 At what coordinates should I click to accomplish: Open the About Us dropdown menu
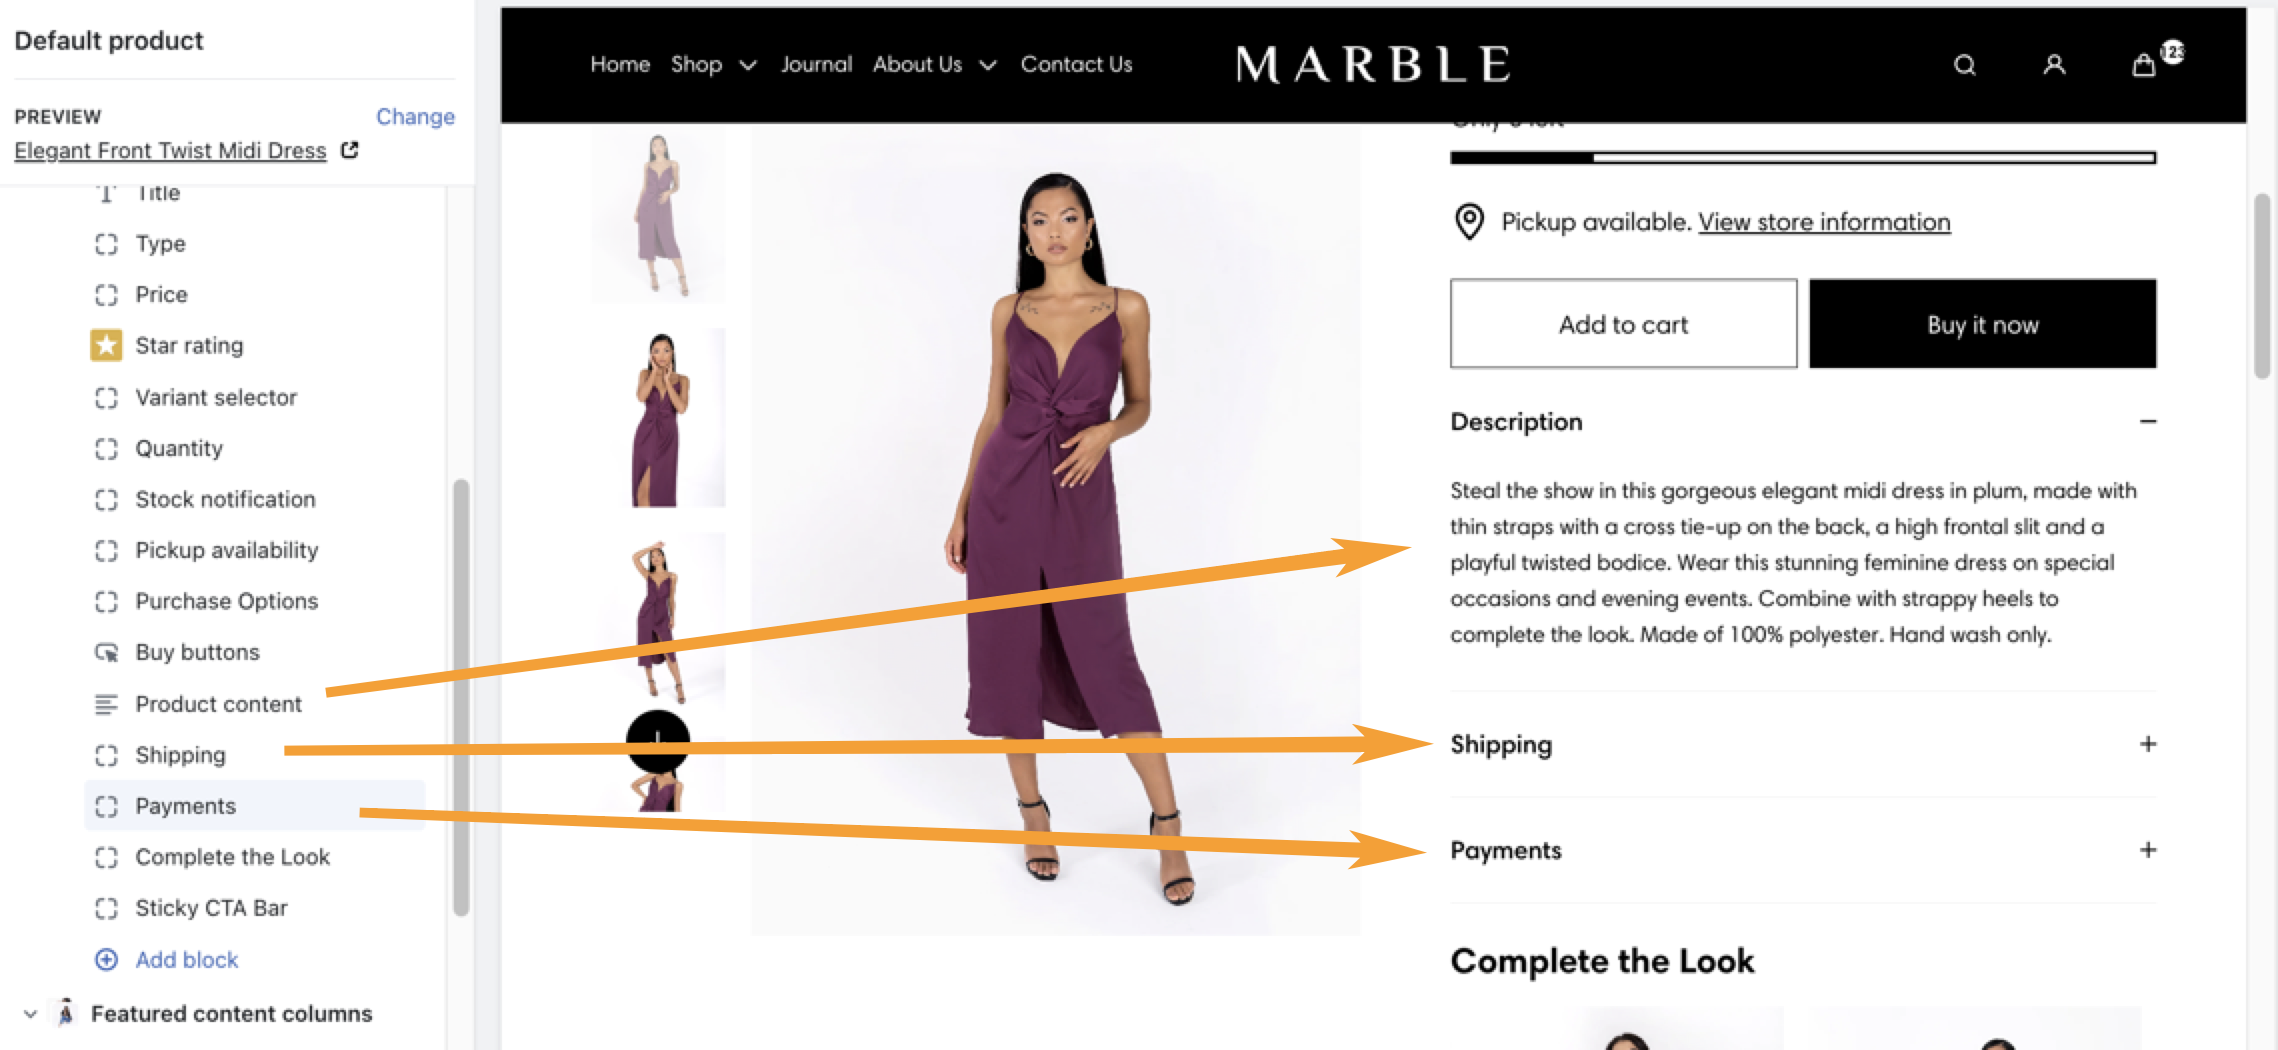point(934,65)
